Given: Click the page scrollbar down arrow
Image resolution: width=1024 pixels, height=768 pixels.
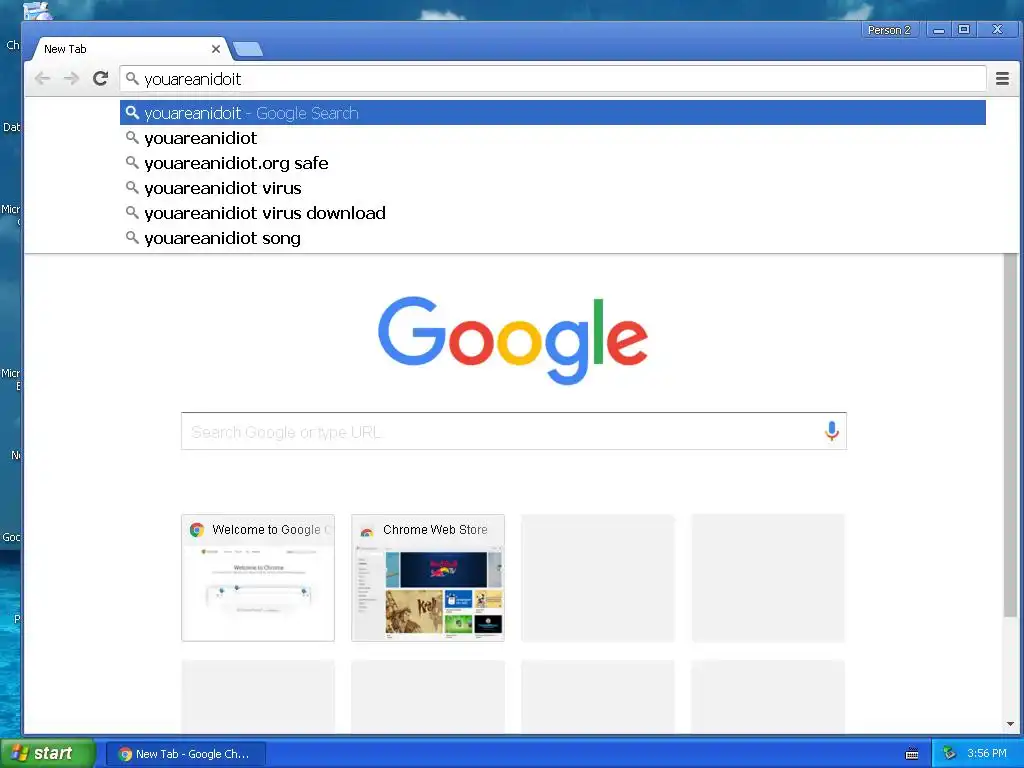Looking at the screenshot, I should 1010,724.
